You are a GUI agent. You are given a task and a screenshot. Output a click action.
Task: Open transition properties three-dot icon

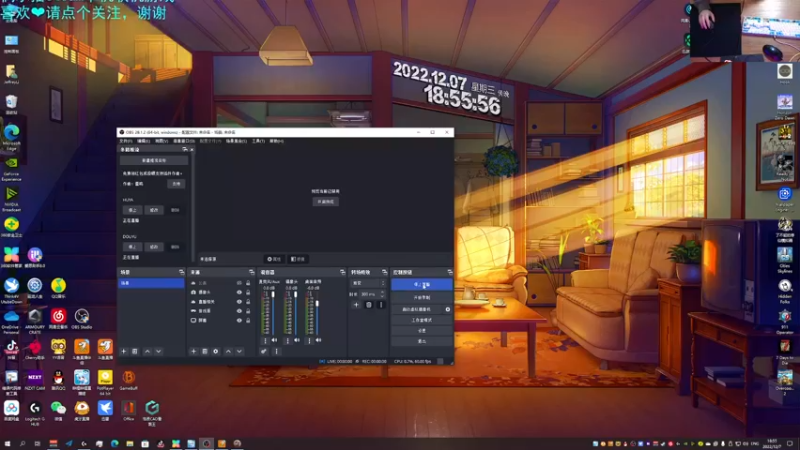pos(381,305)
